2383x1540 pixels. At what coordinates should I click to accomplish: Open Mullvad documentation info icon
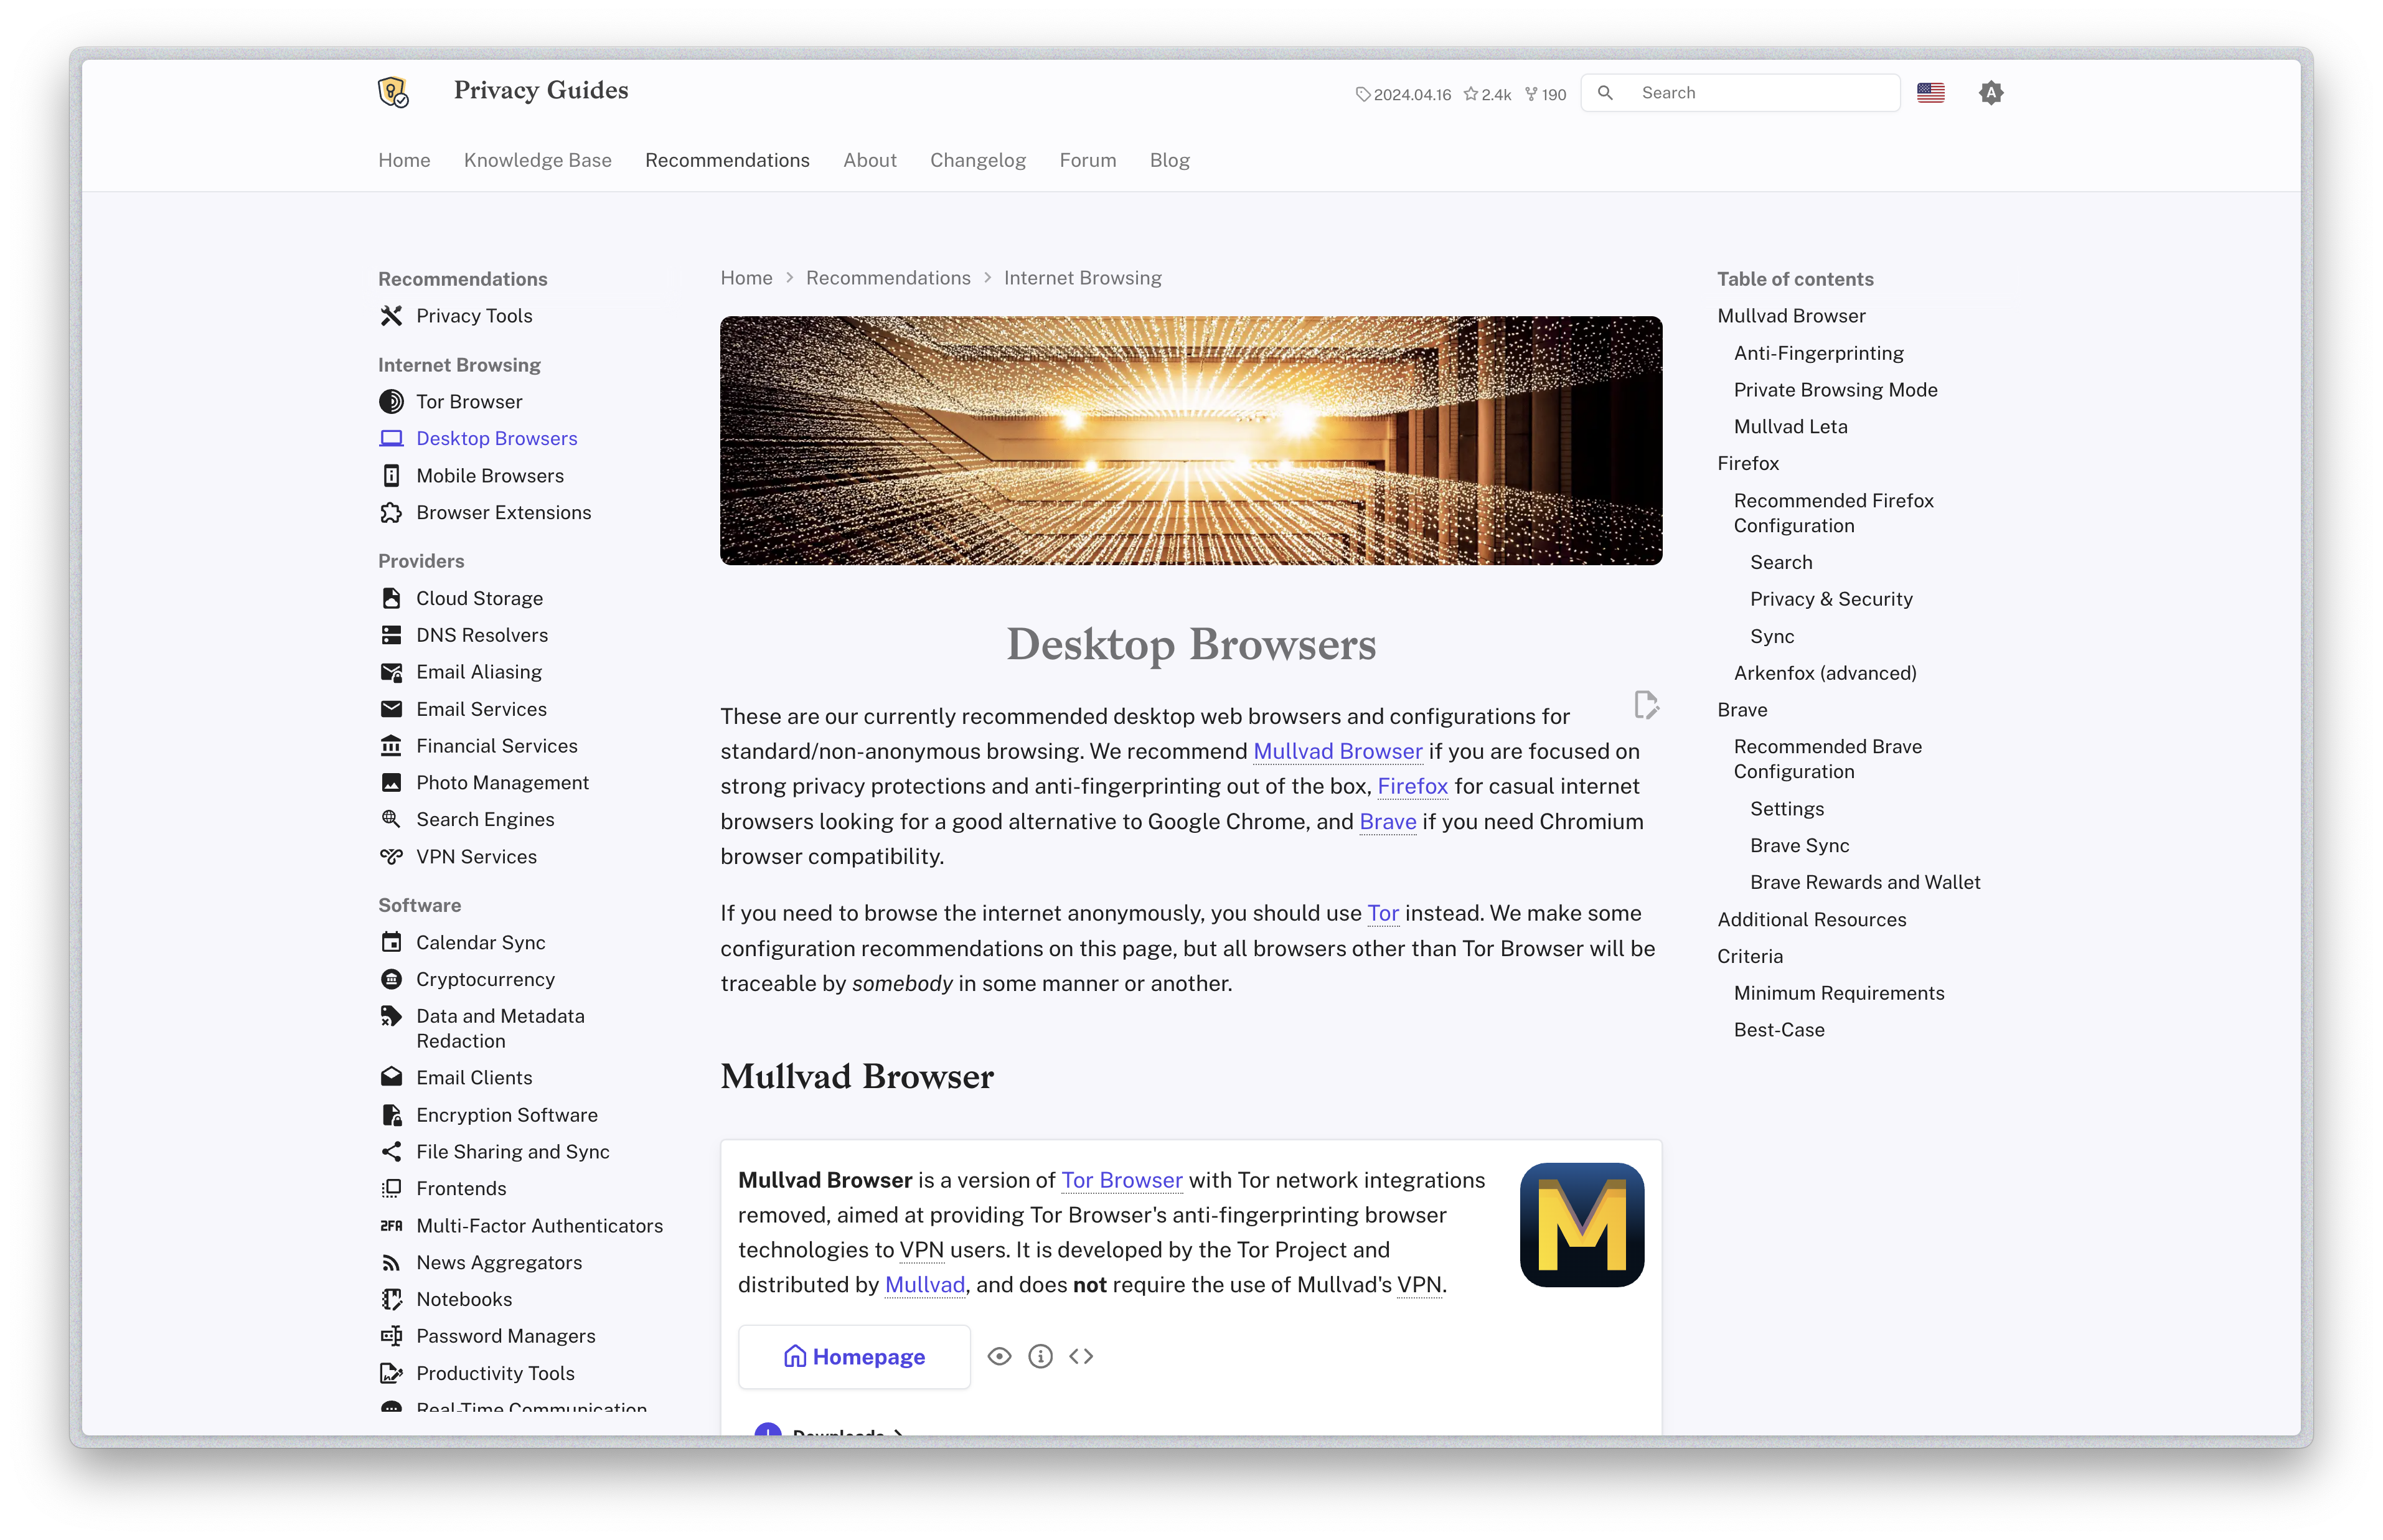1040,1357
